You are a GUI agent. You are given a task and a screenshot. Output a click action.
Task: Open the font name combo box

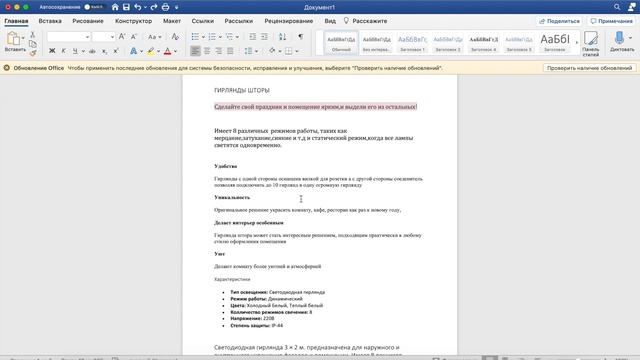click(69, 37)
